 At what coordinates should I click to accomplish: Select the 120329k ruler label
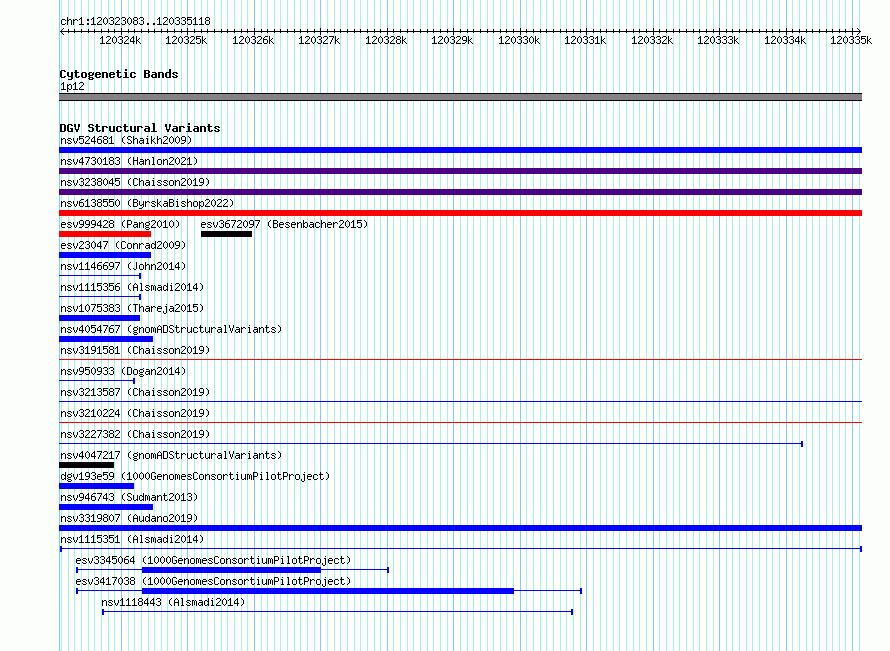pyautogui.click(x=452, y=40)
